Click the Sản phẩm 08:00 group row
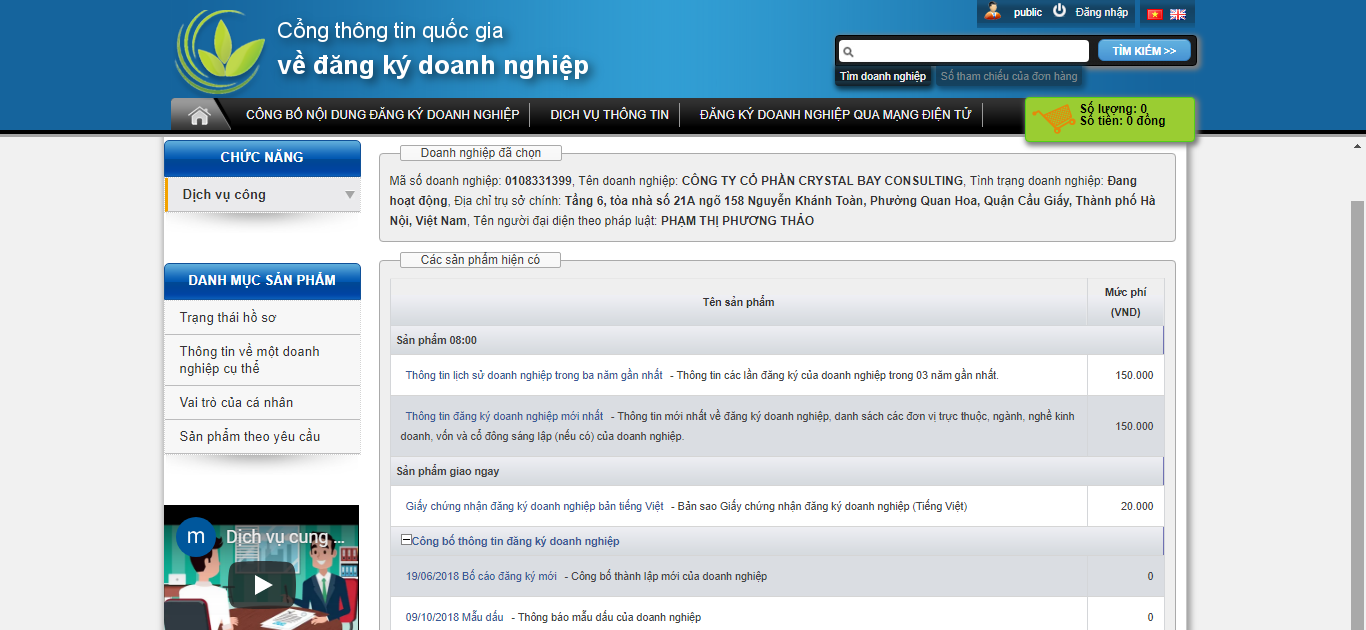Viewport: 1366px width, 630px height. coord(777,340)
